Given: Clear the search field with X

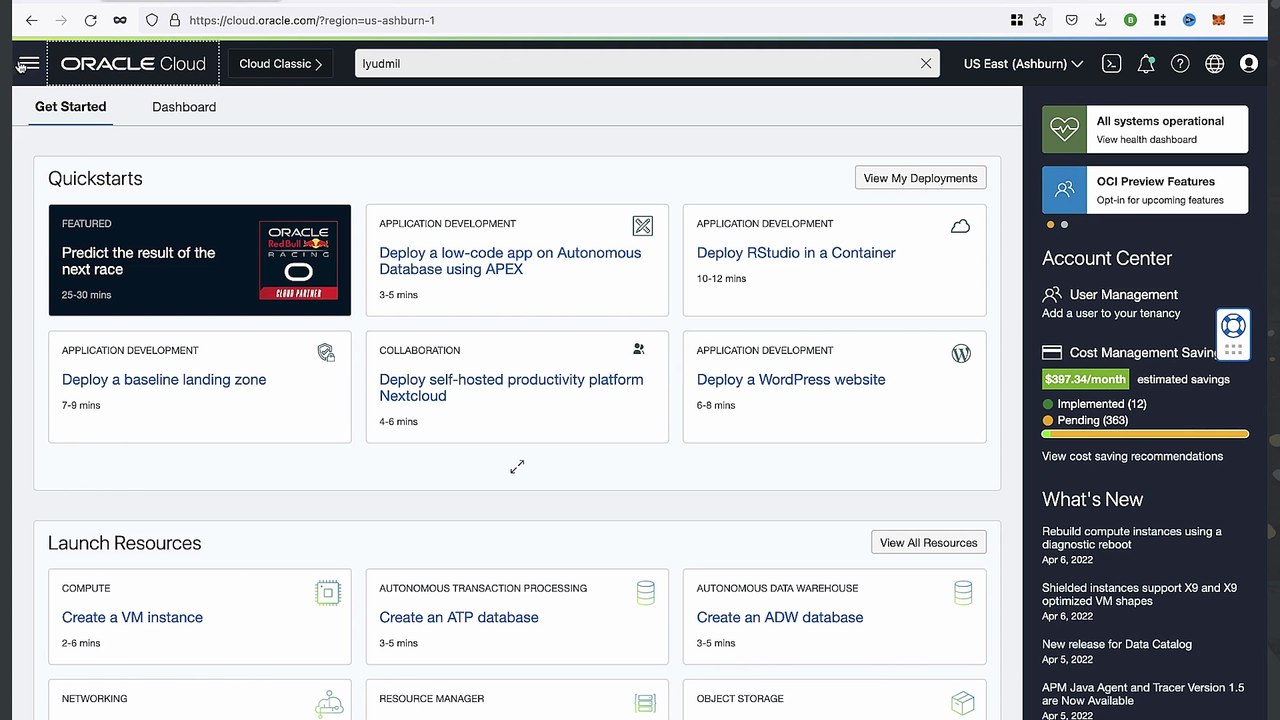Looking at the screenshot, I should pyautogui.click(x=926, y=63).
